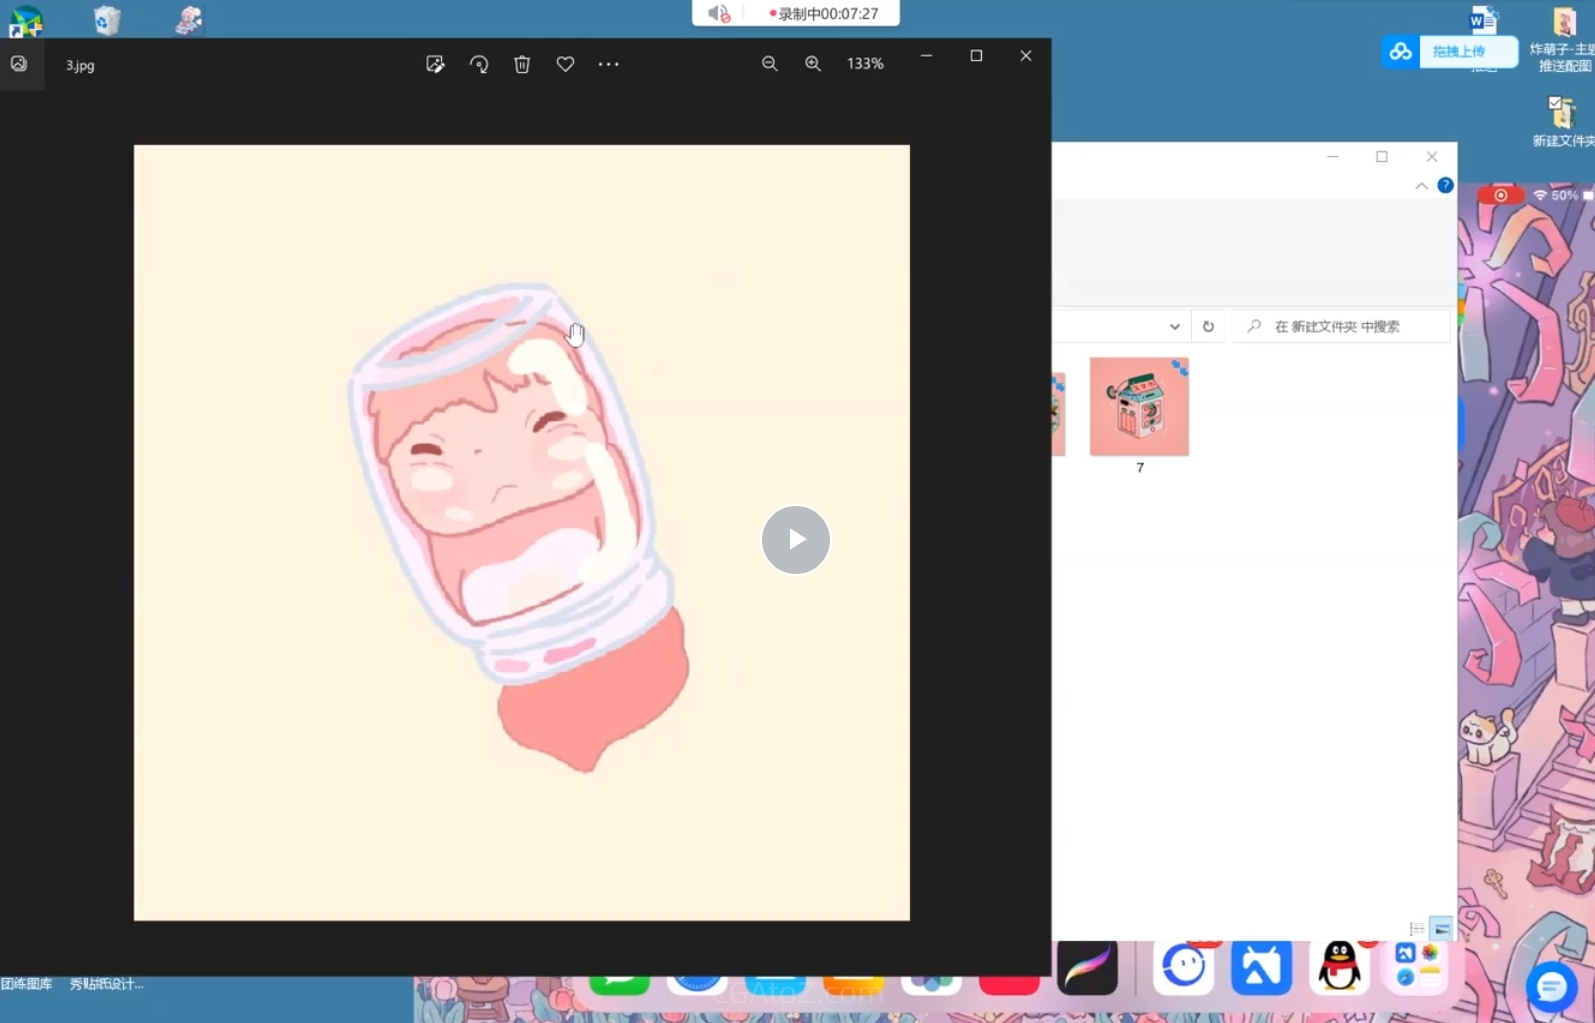Open the blue help question mark icon
Screen dimensions: 1595x1023
point(1445,185)
